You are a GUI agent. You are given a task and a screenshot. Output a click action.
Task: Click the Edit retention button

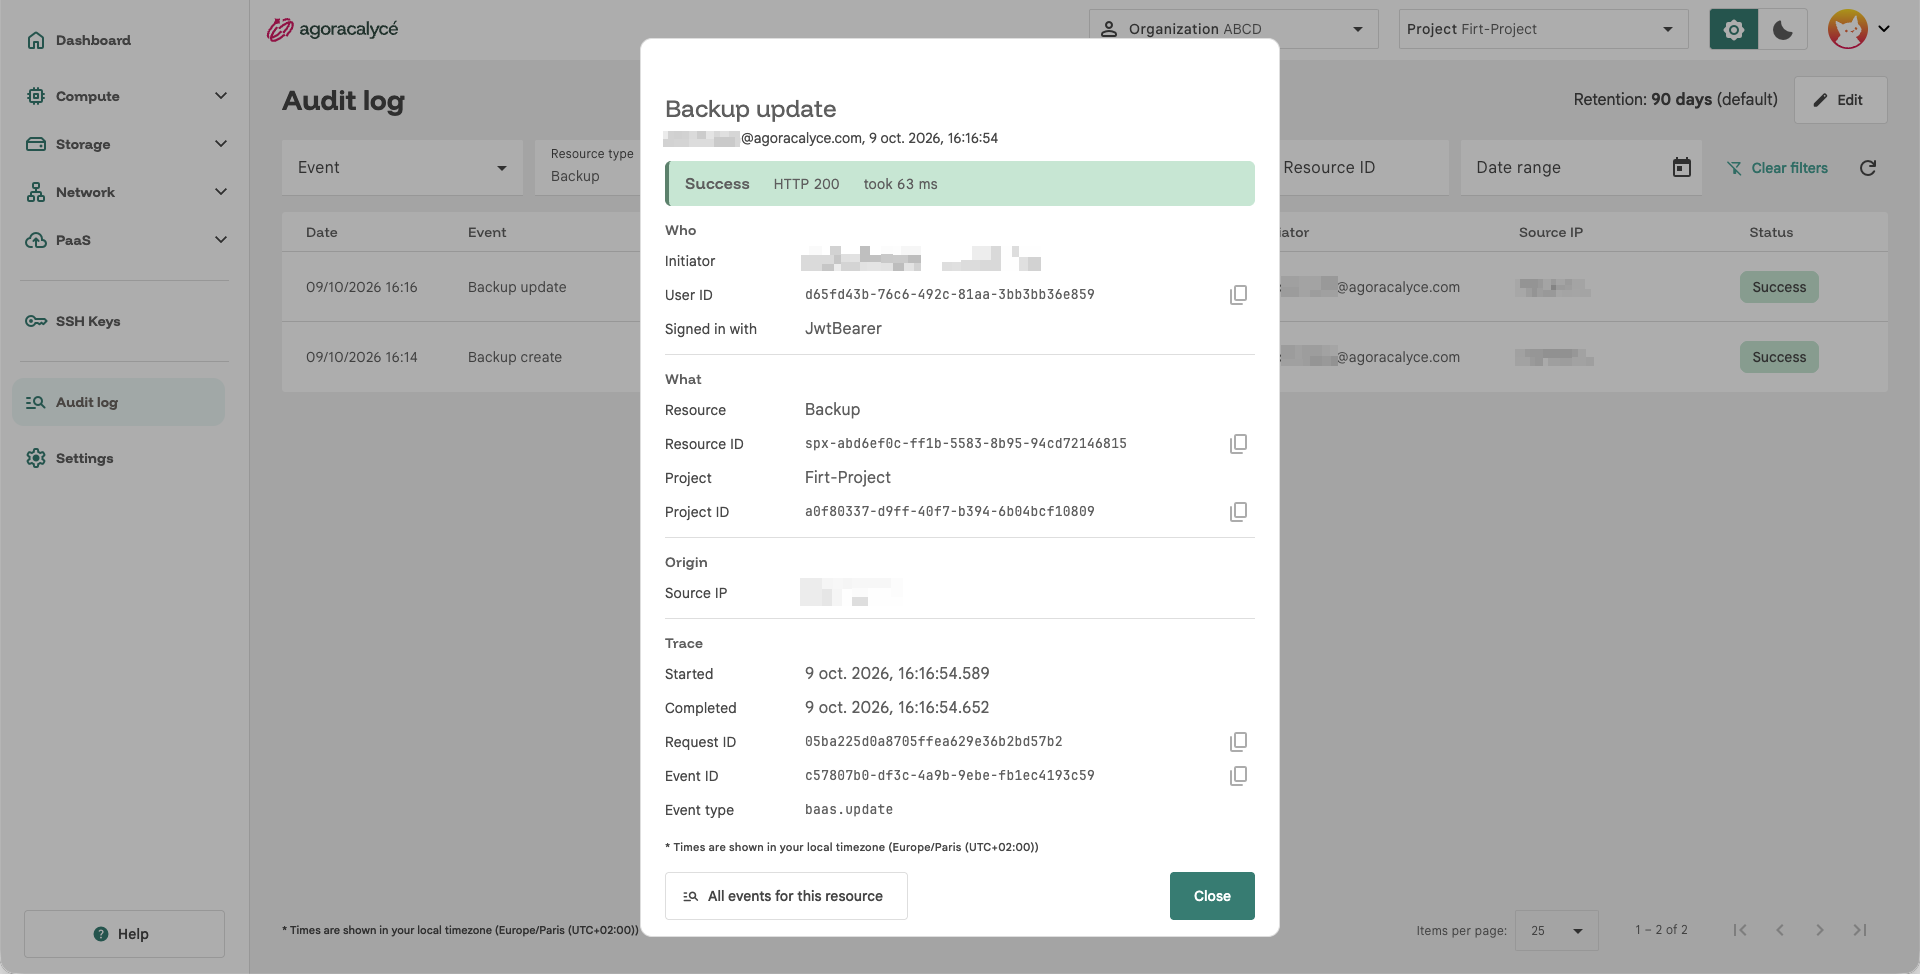(1840, 100)
